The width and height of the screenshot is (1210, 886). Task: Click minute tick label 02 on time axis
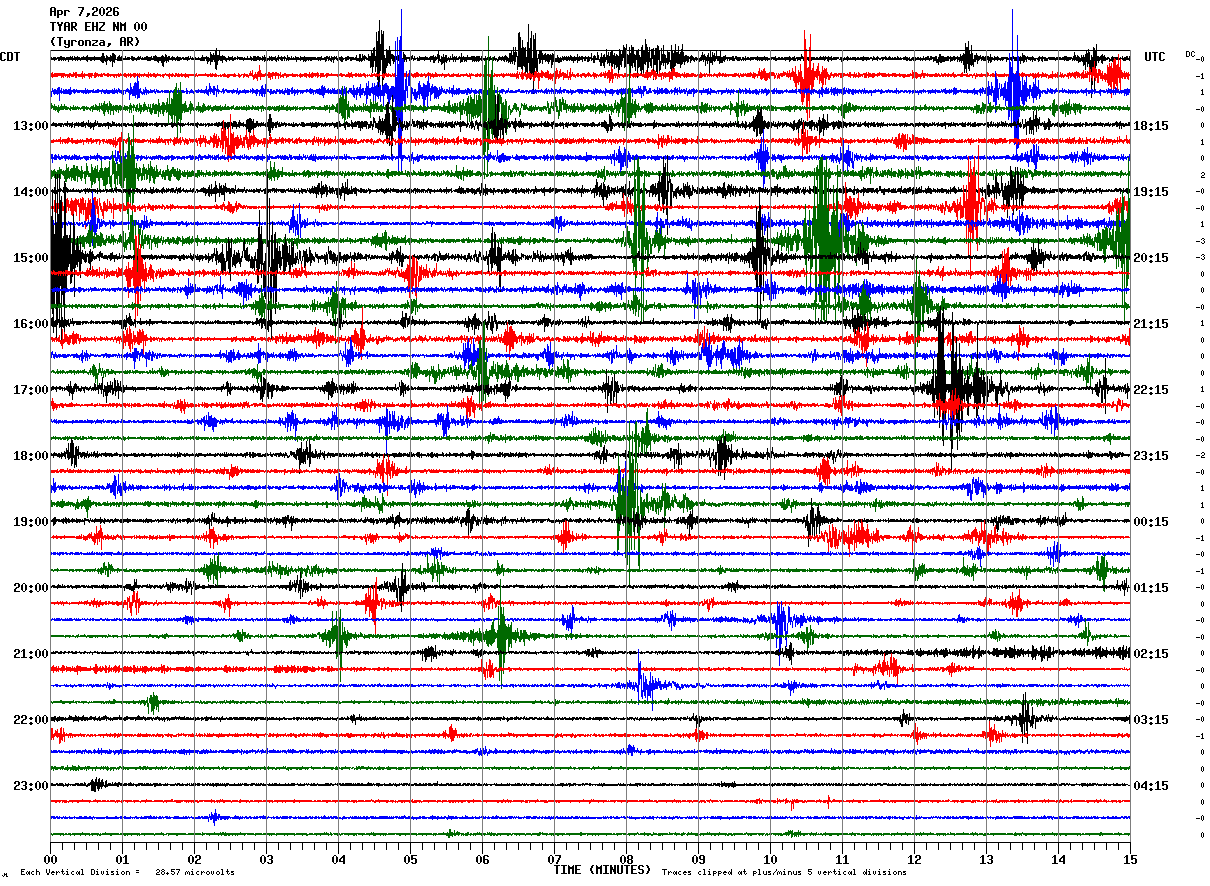[194, 859]
